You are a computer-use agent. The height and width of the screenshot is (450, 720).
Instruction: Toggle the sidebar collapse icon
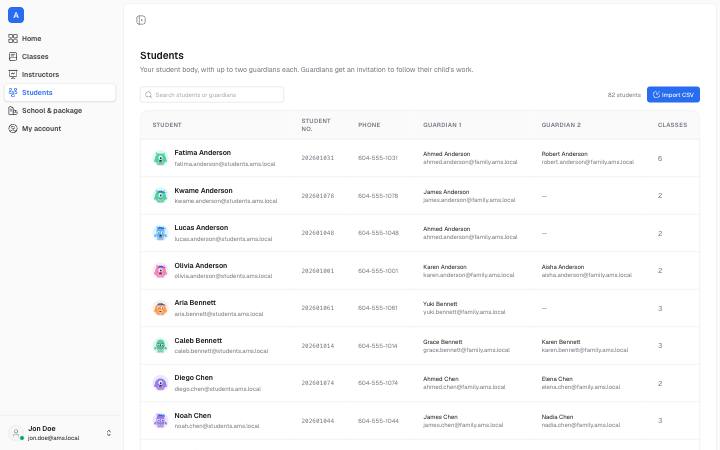tap(141, 20)
